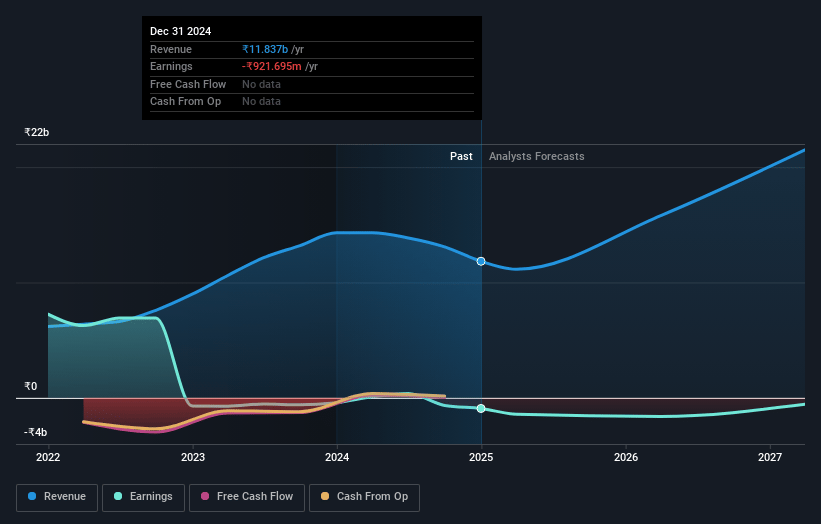Click the tooltip date Dec 31 2024
This screenshot has width=821, height=524.
[x=181, y=31]
